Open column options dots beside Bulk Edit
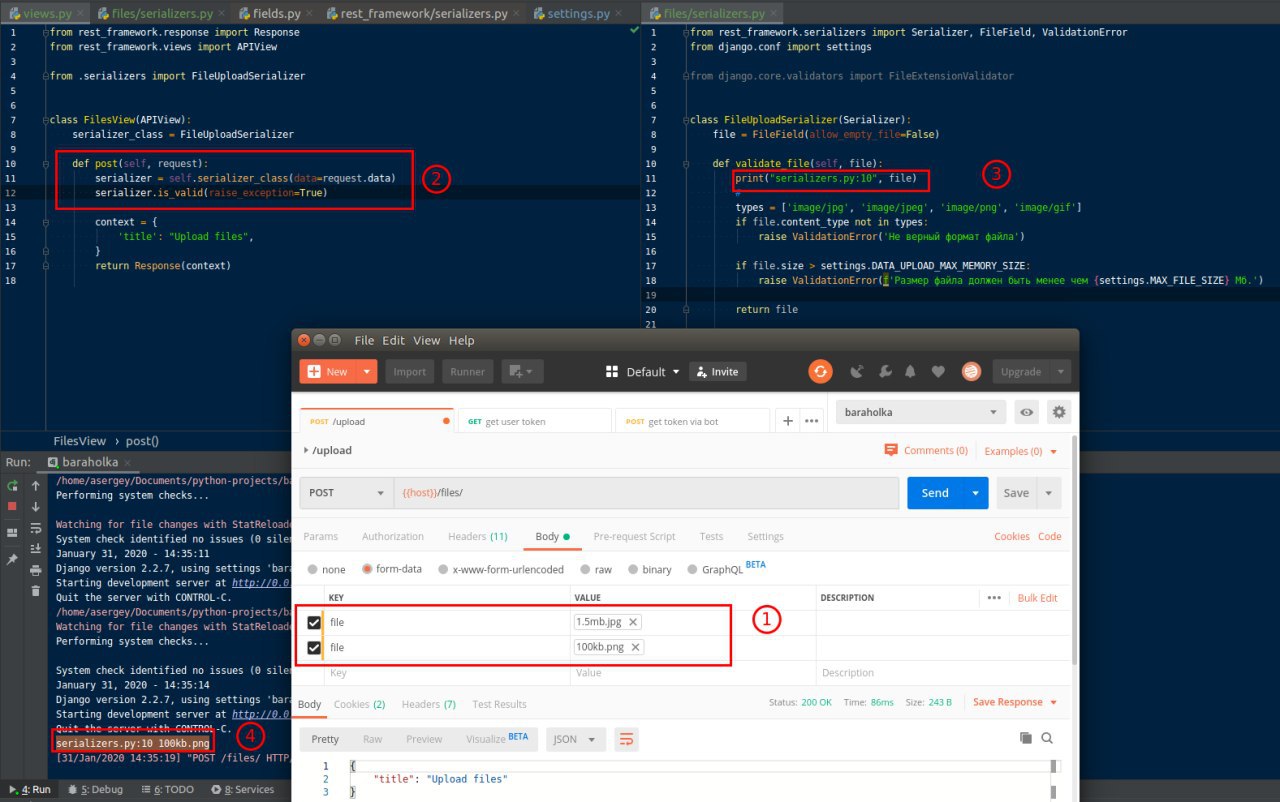Screen dimensions: 1280x802 994,598
